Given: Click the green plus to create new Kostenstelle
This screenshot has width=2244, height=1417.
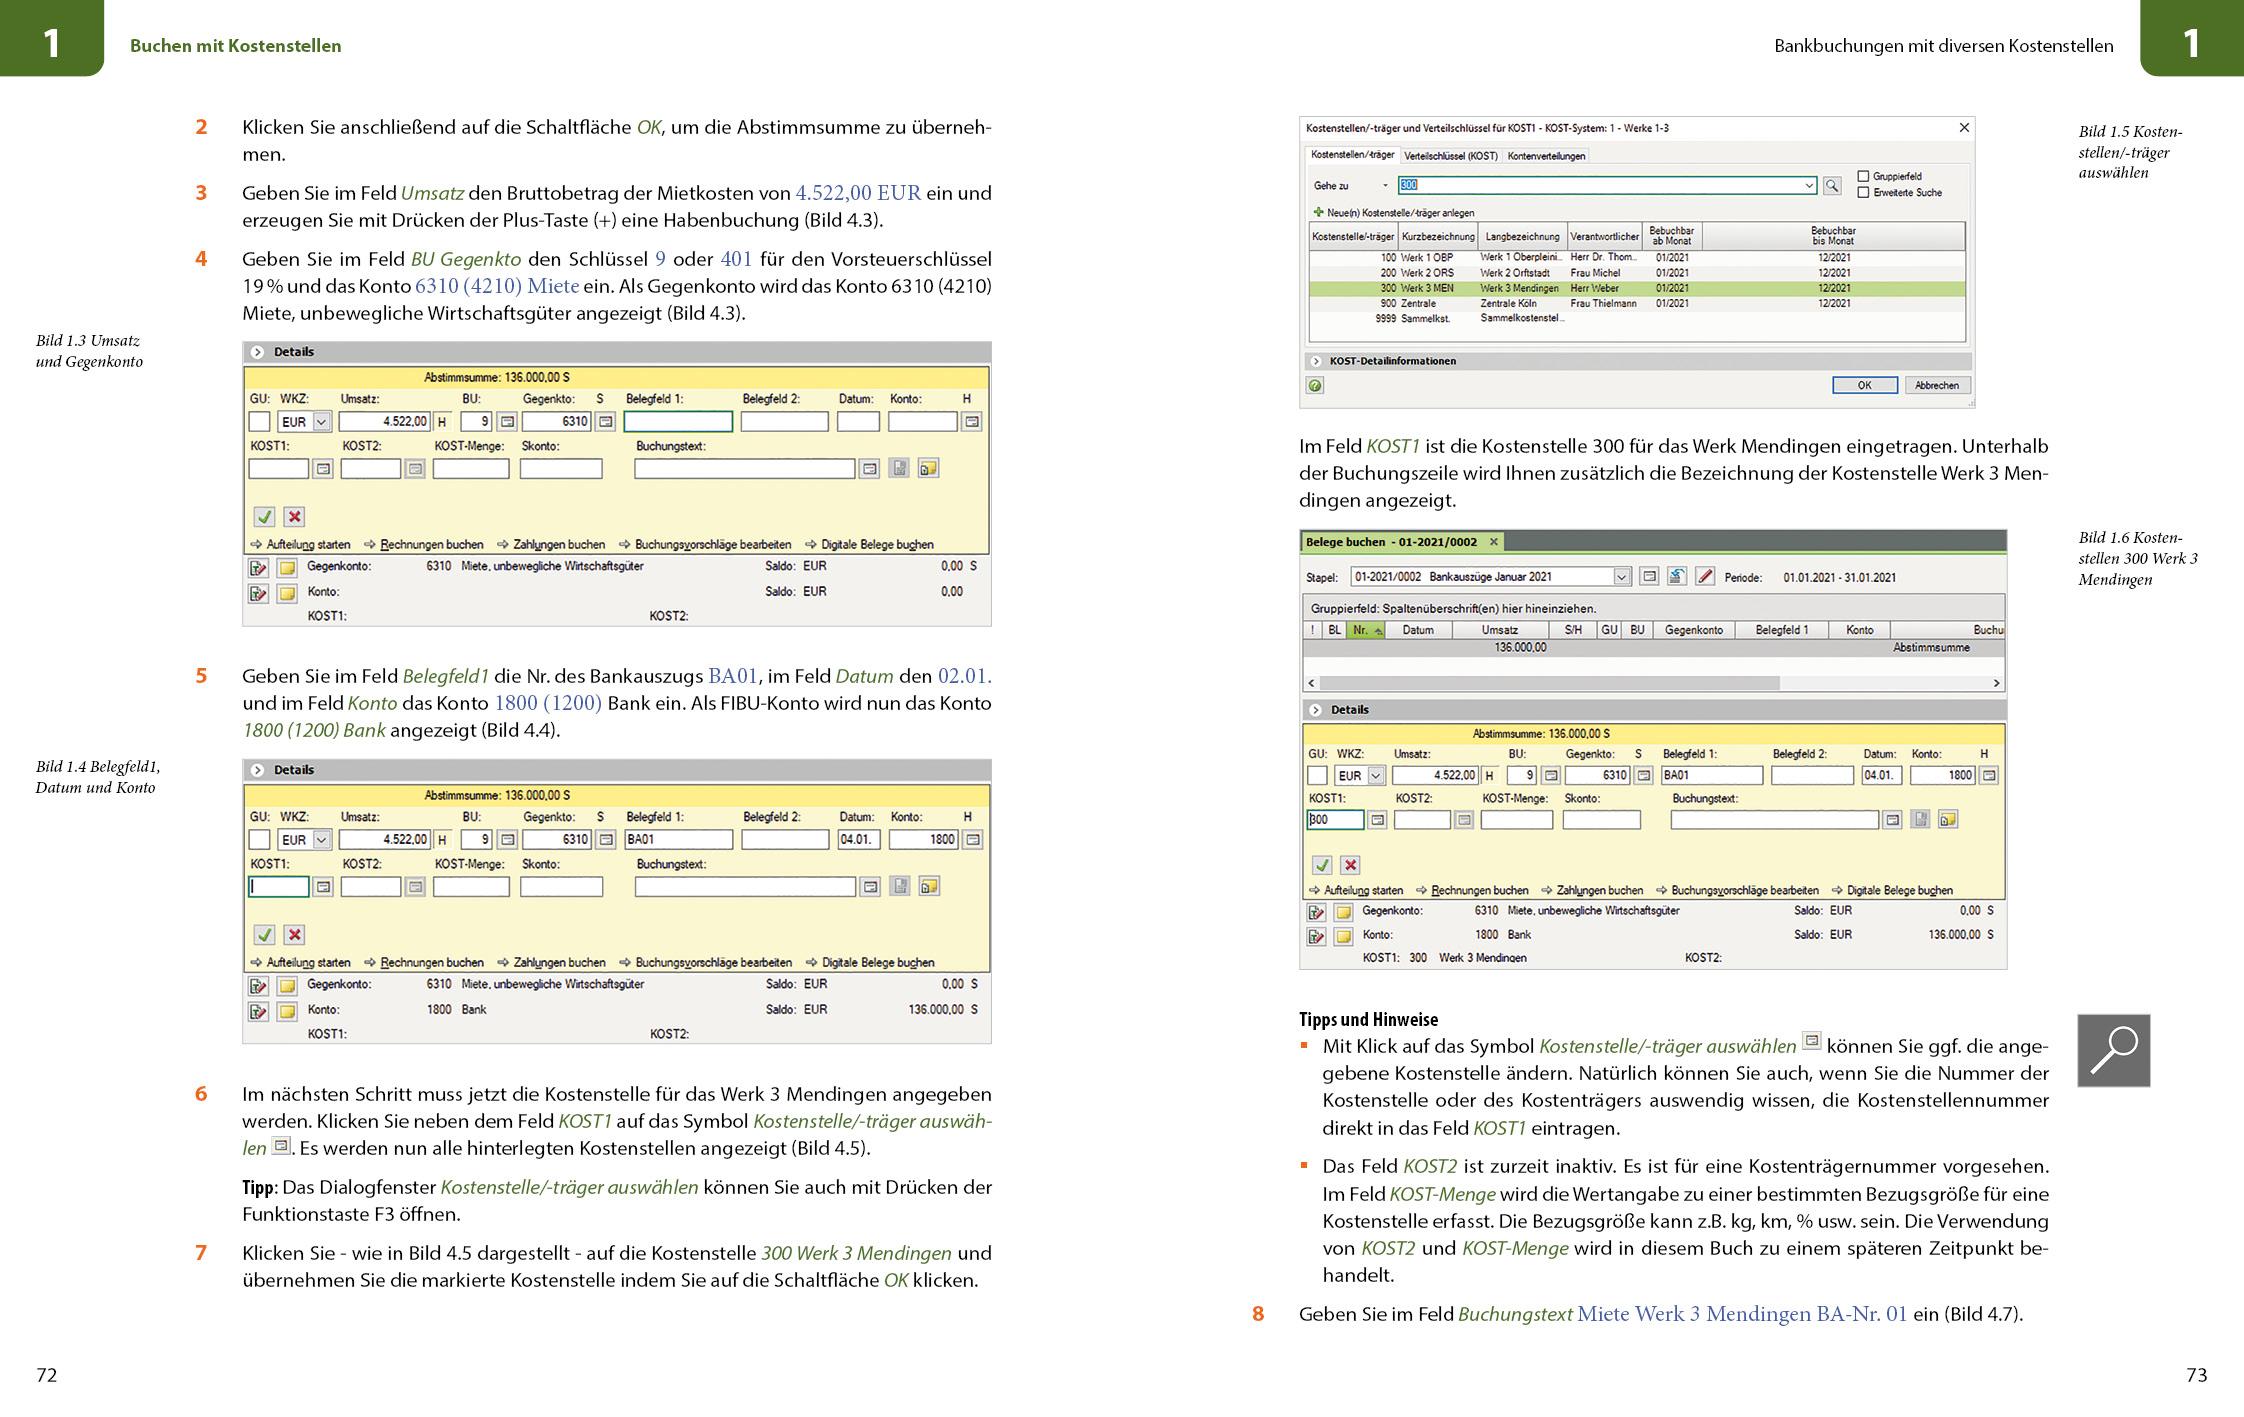Looking at the screenshot, I should [1318, 213].
